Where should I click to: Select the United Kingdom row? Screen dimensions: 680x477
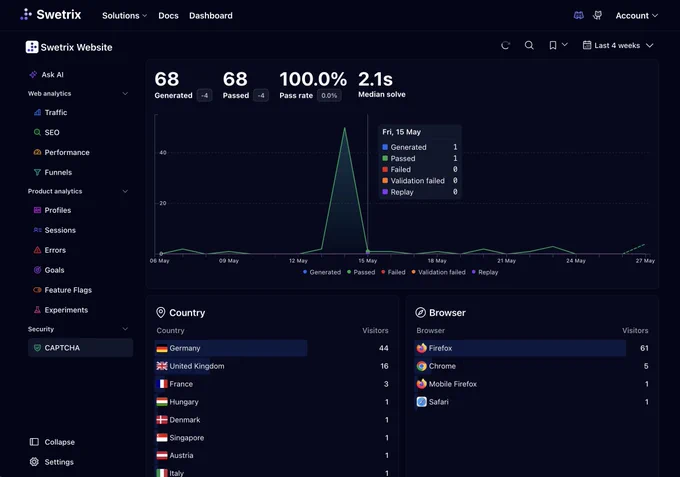tap(272, 366)
